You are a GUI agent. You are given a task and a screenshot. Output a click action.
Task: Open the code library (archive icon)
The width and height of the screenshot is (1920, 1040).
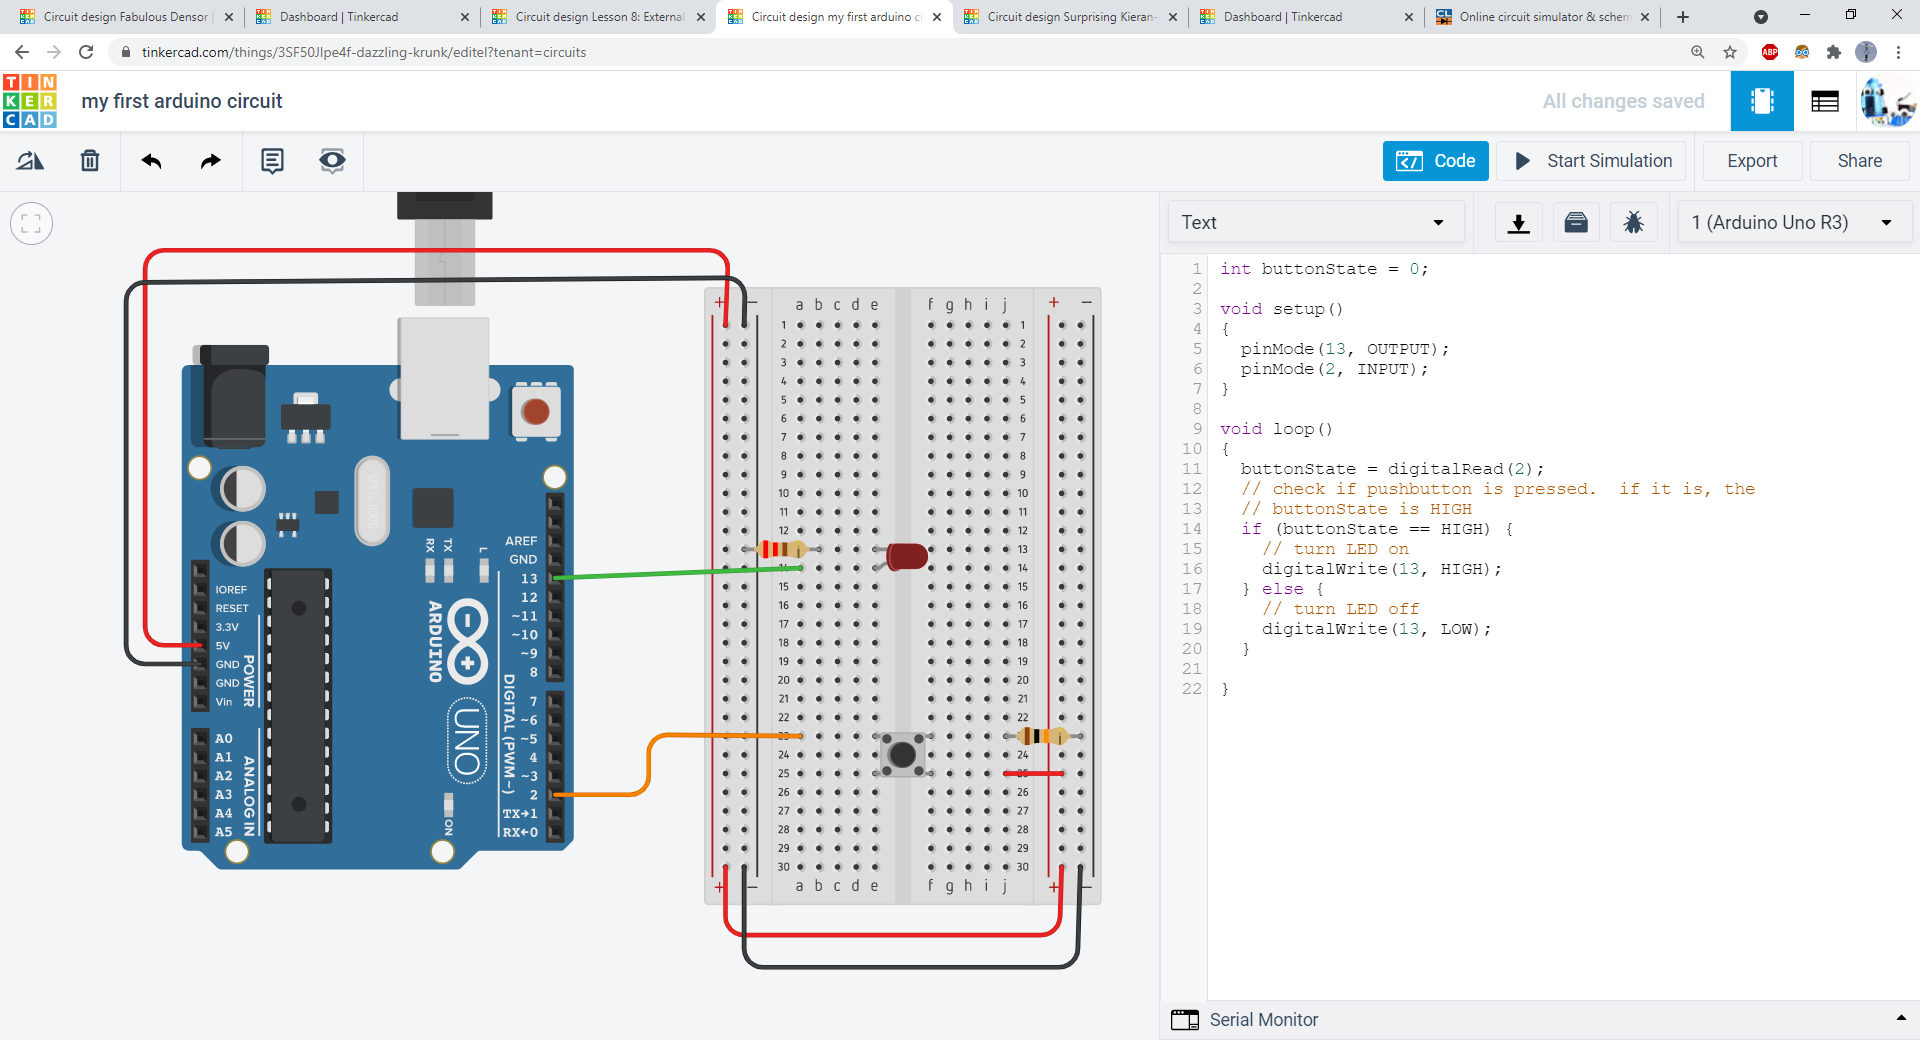[1575, 222]
